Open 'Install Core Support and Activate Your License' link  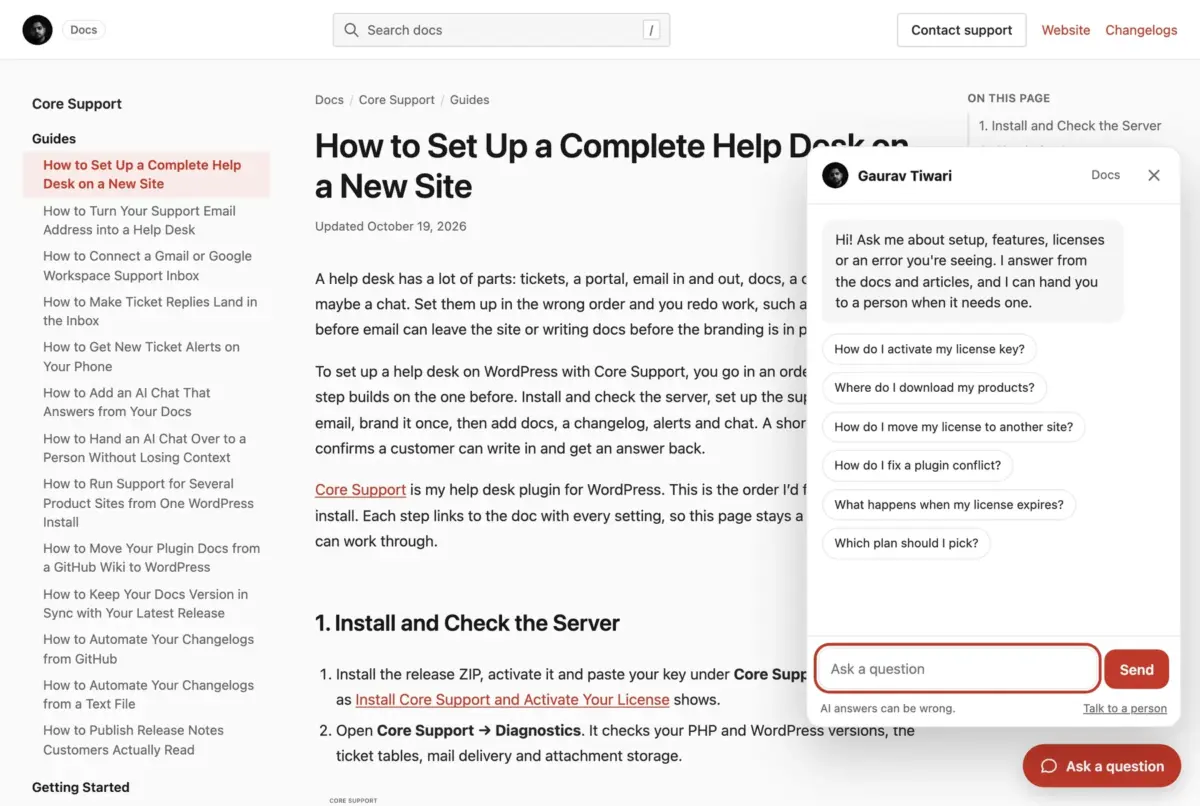click(x=512, y=700)
